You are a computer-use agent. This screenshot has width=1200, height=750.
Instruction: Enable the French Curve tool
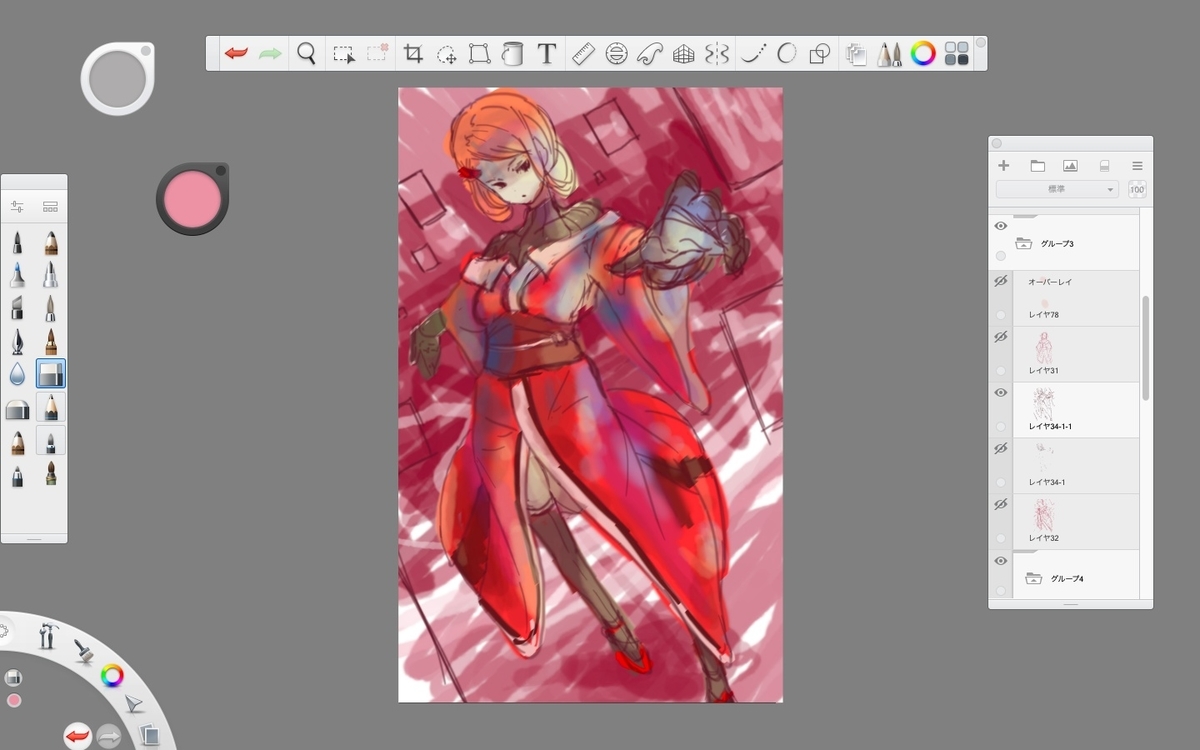650,54
